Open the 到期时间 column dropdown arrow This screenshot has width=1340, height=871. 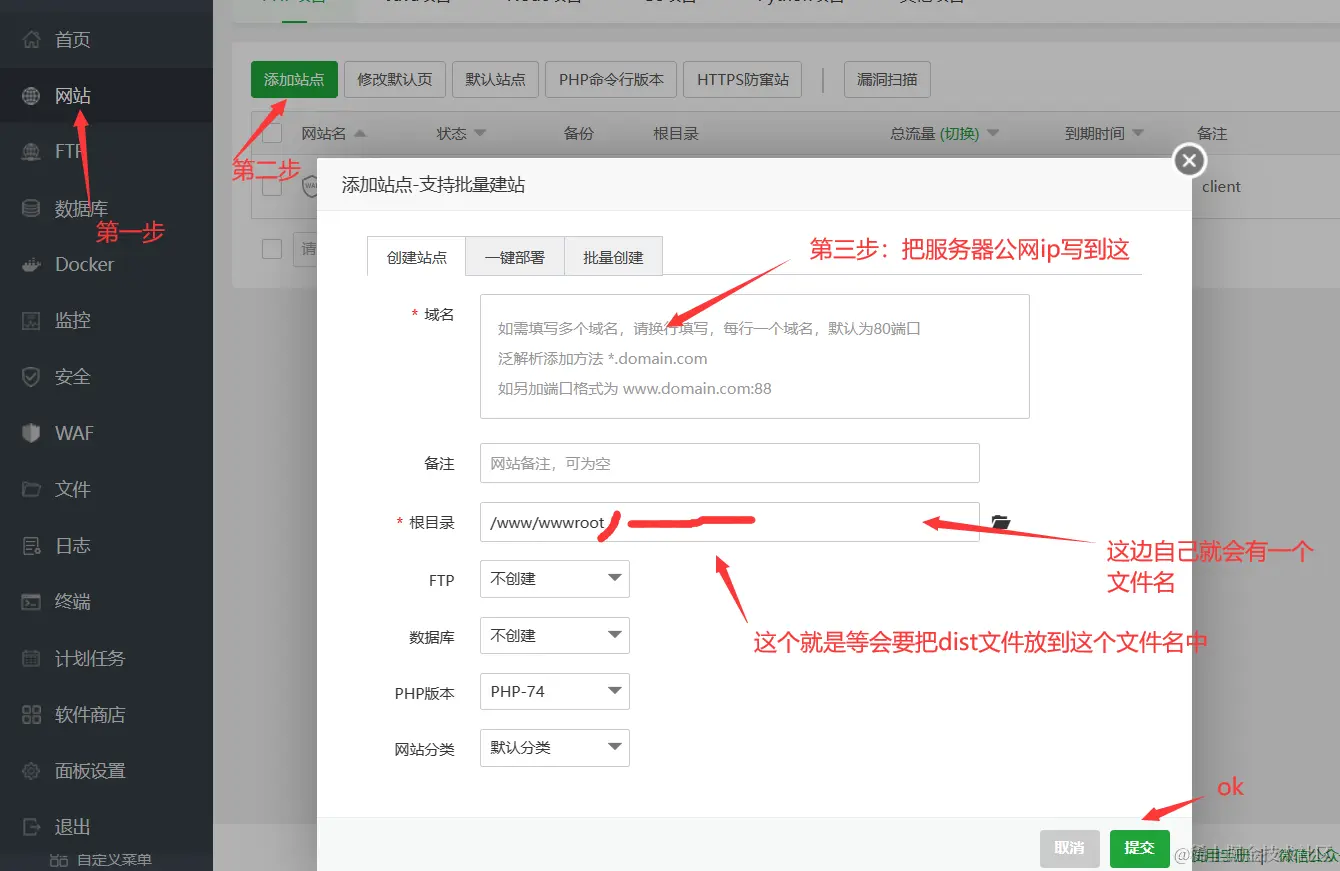tap(1138, 133)
